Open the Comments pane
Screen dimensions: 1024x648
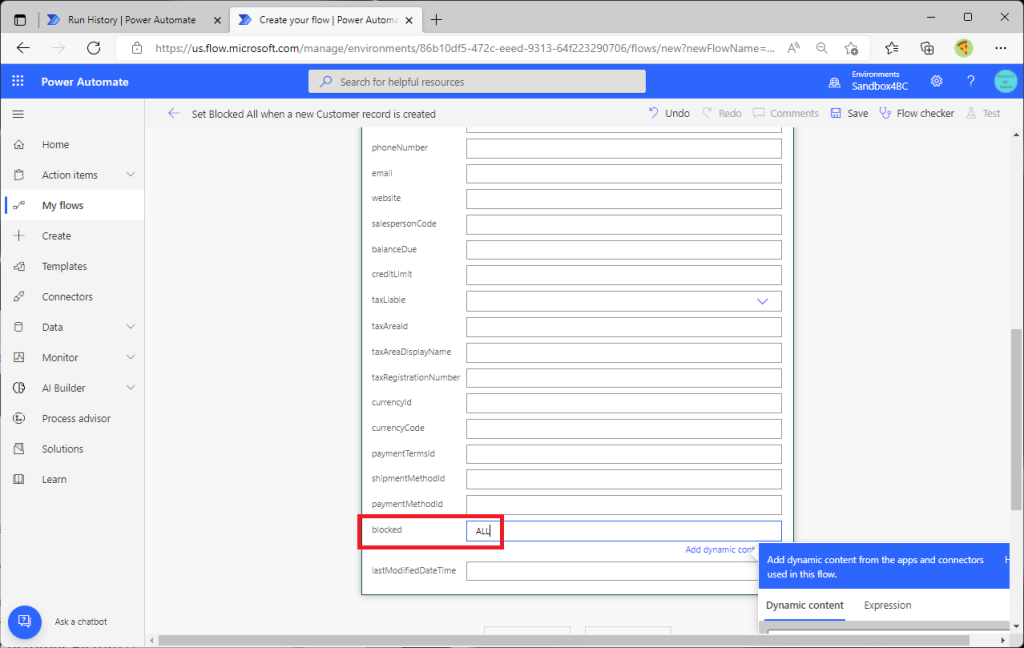click(786, 113)
